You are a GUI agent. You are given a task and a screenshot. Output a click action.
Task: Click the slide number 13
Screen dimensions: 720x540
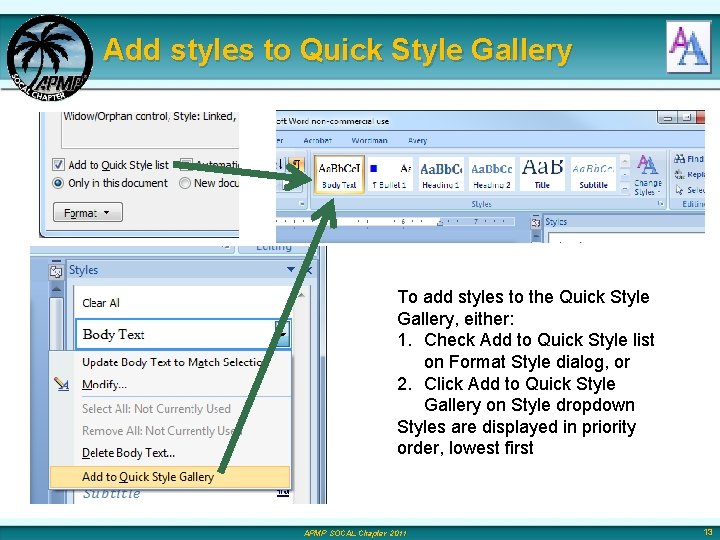(708, 532)
